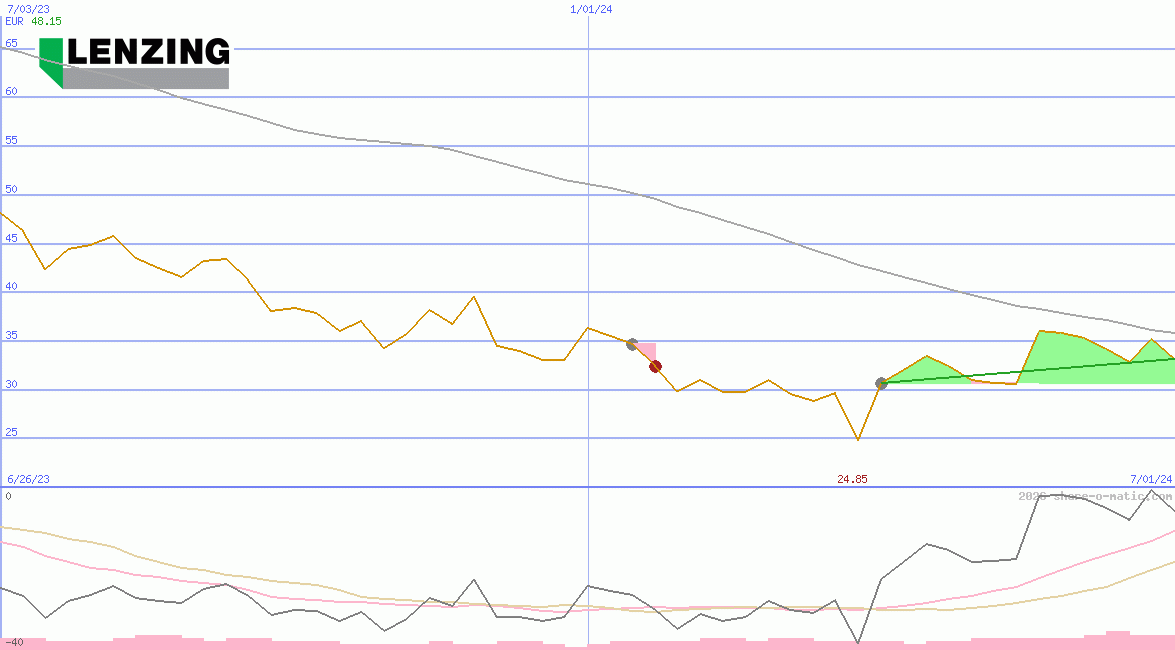The width and height of the screenshot is (1175, 650).
Task: Click the 25 price axis label
Action: click(11, 433)
